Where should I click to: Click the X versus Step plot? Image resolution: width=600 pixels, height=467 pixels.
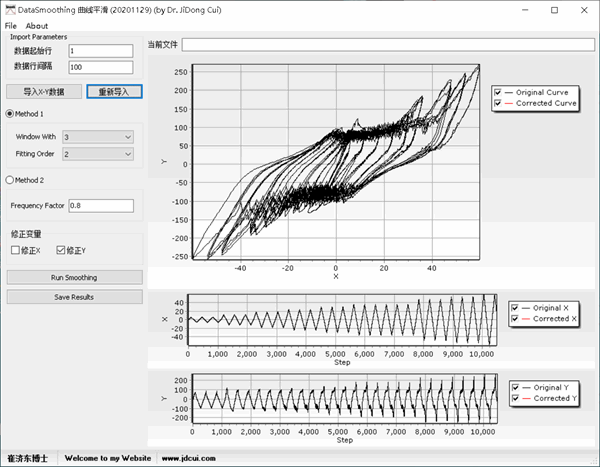342,320
